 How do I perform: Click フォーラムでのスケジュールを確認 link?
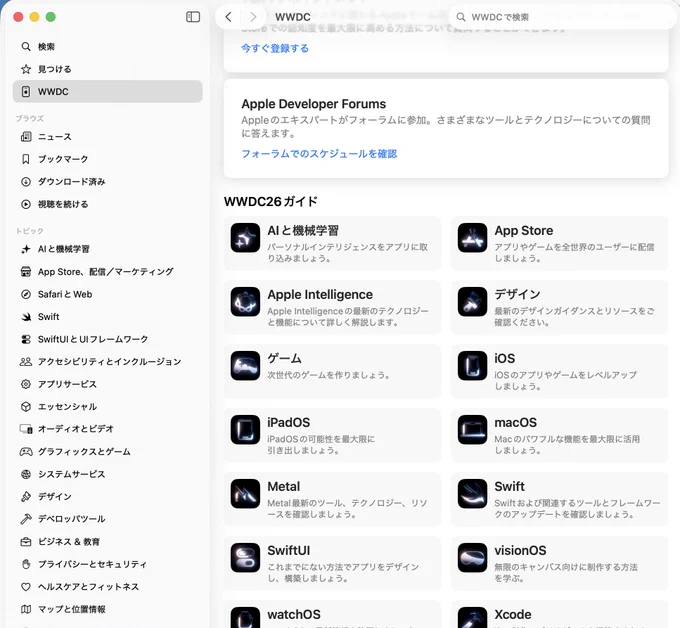pos(319,154)
